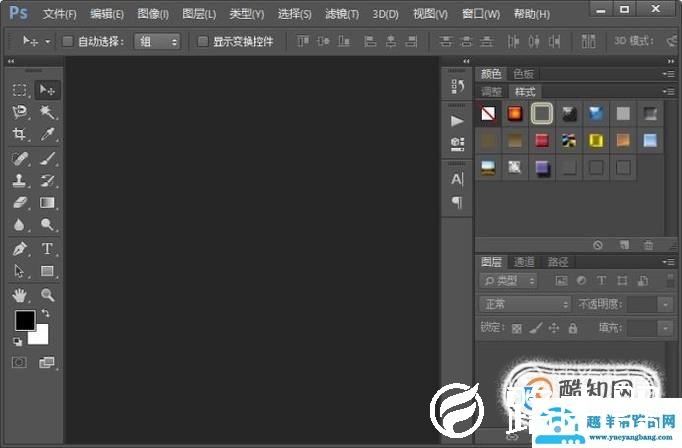Toggle lock all padlock
This screenshot has width=682, height=448.
573,328
